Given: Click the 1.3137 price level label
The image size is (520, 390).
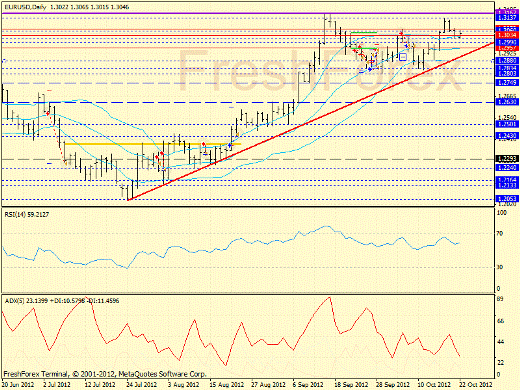Looking at the screenshot, I should click(507, 18).
